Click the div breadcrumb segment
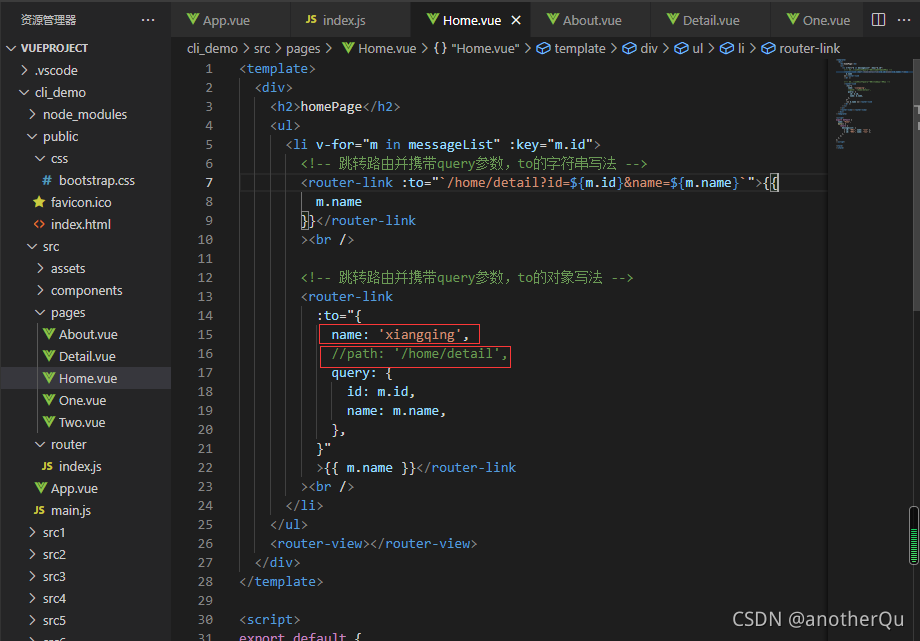This screenshot has width=920, height=641. 649,48
